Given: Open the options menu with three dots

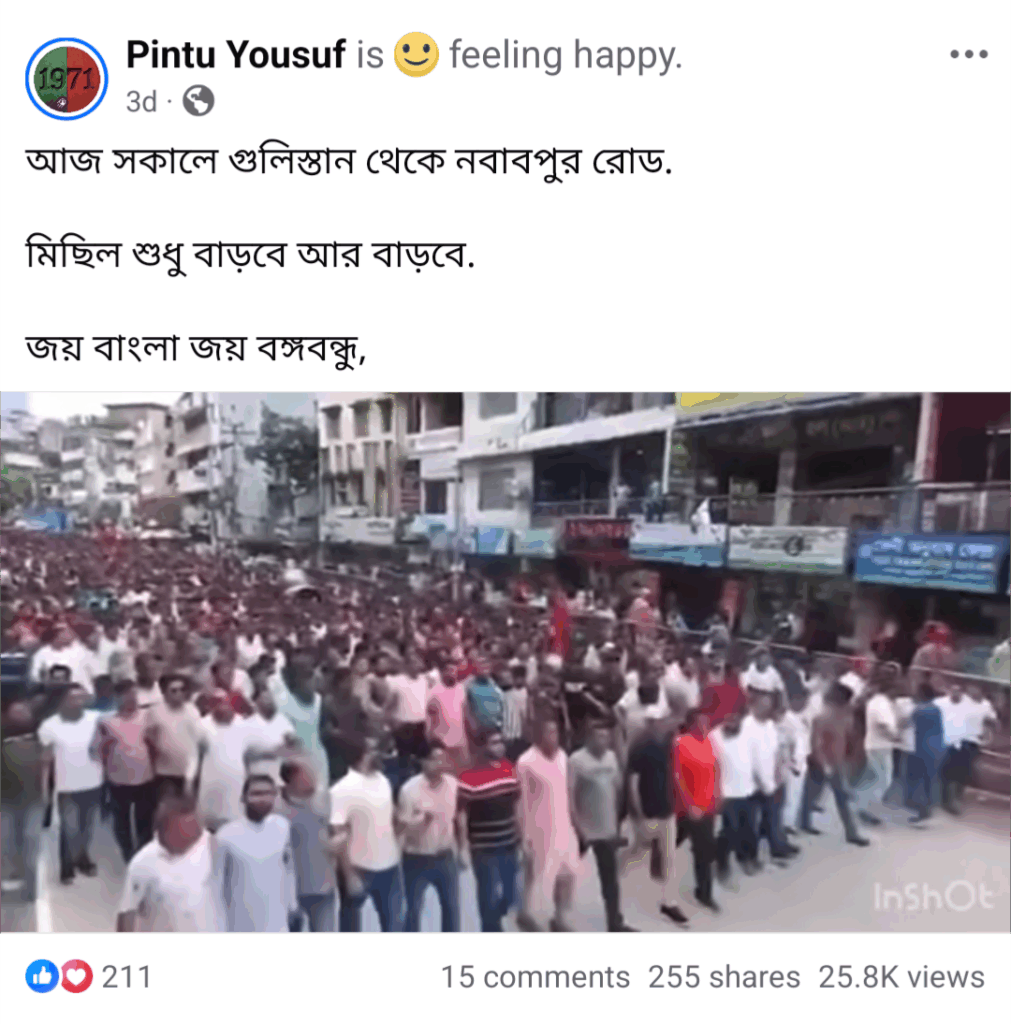Looking at the screenshot, I should [x=969, y=54].
